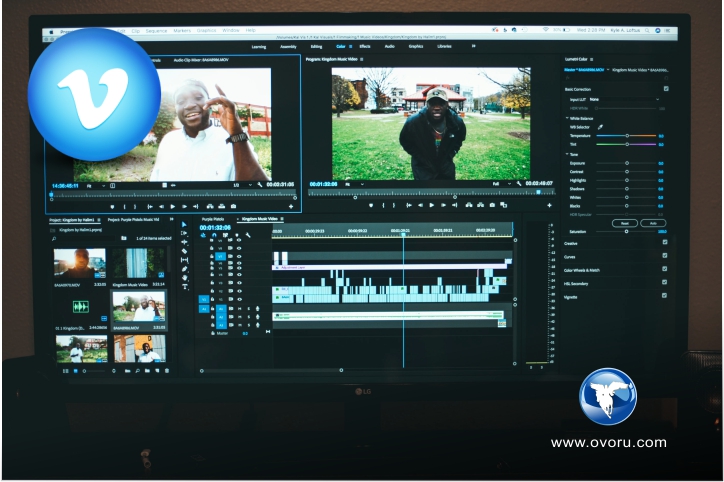Click the WB Selector eyedropper

tap(600, 127)
